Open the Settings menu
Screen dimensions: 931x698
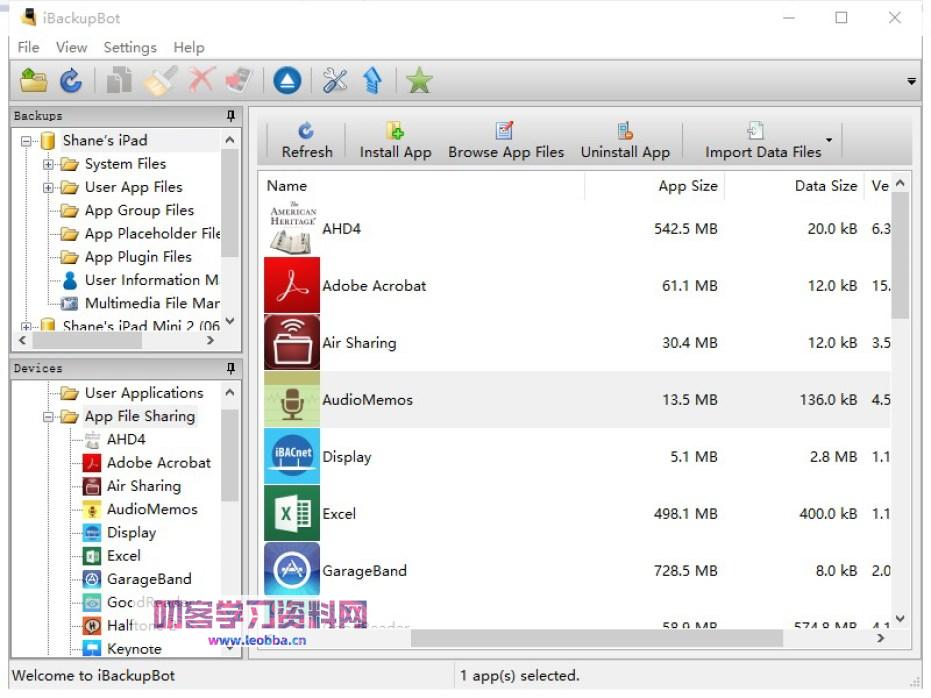(x=130, y=47)
